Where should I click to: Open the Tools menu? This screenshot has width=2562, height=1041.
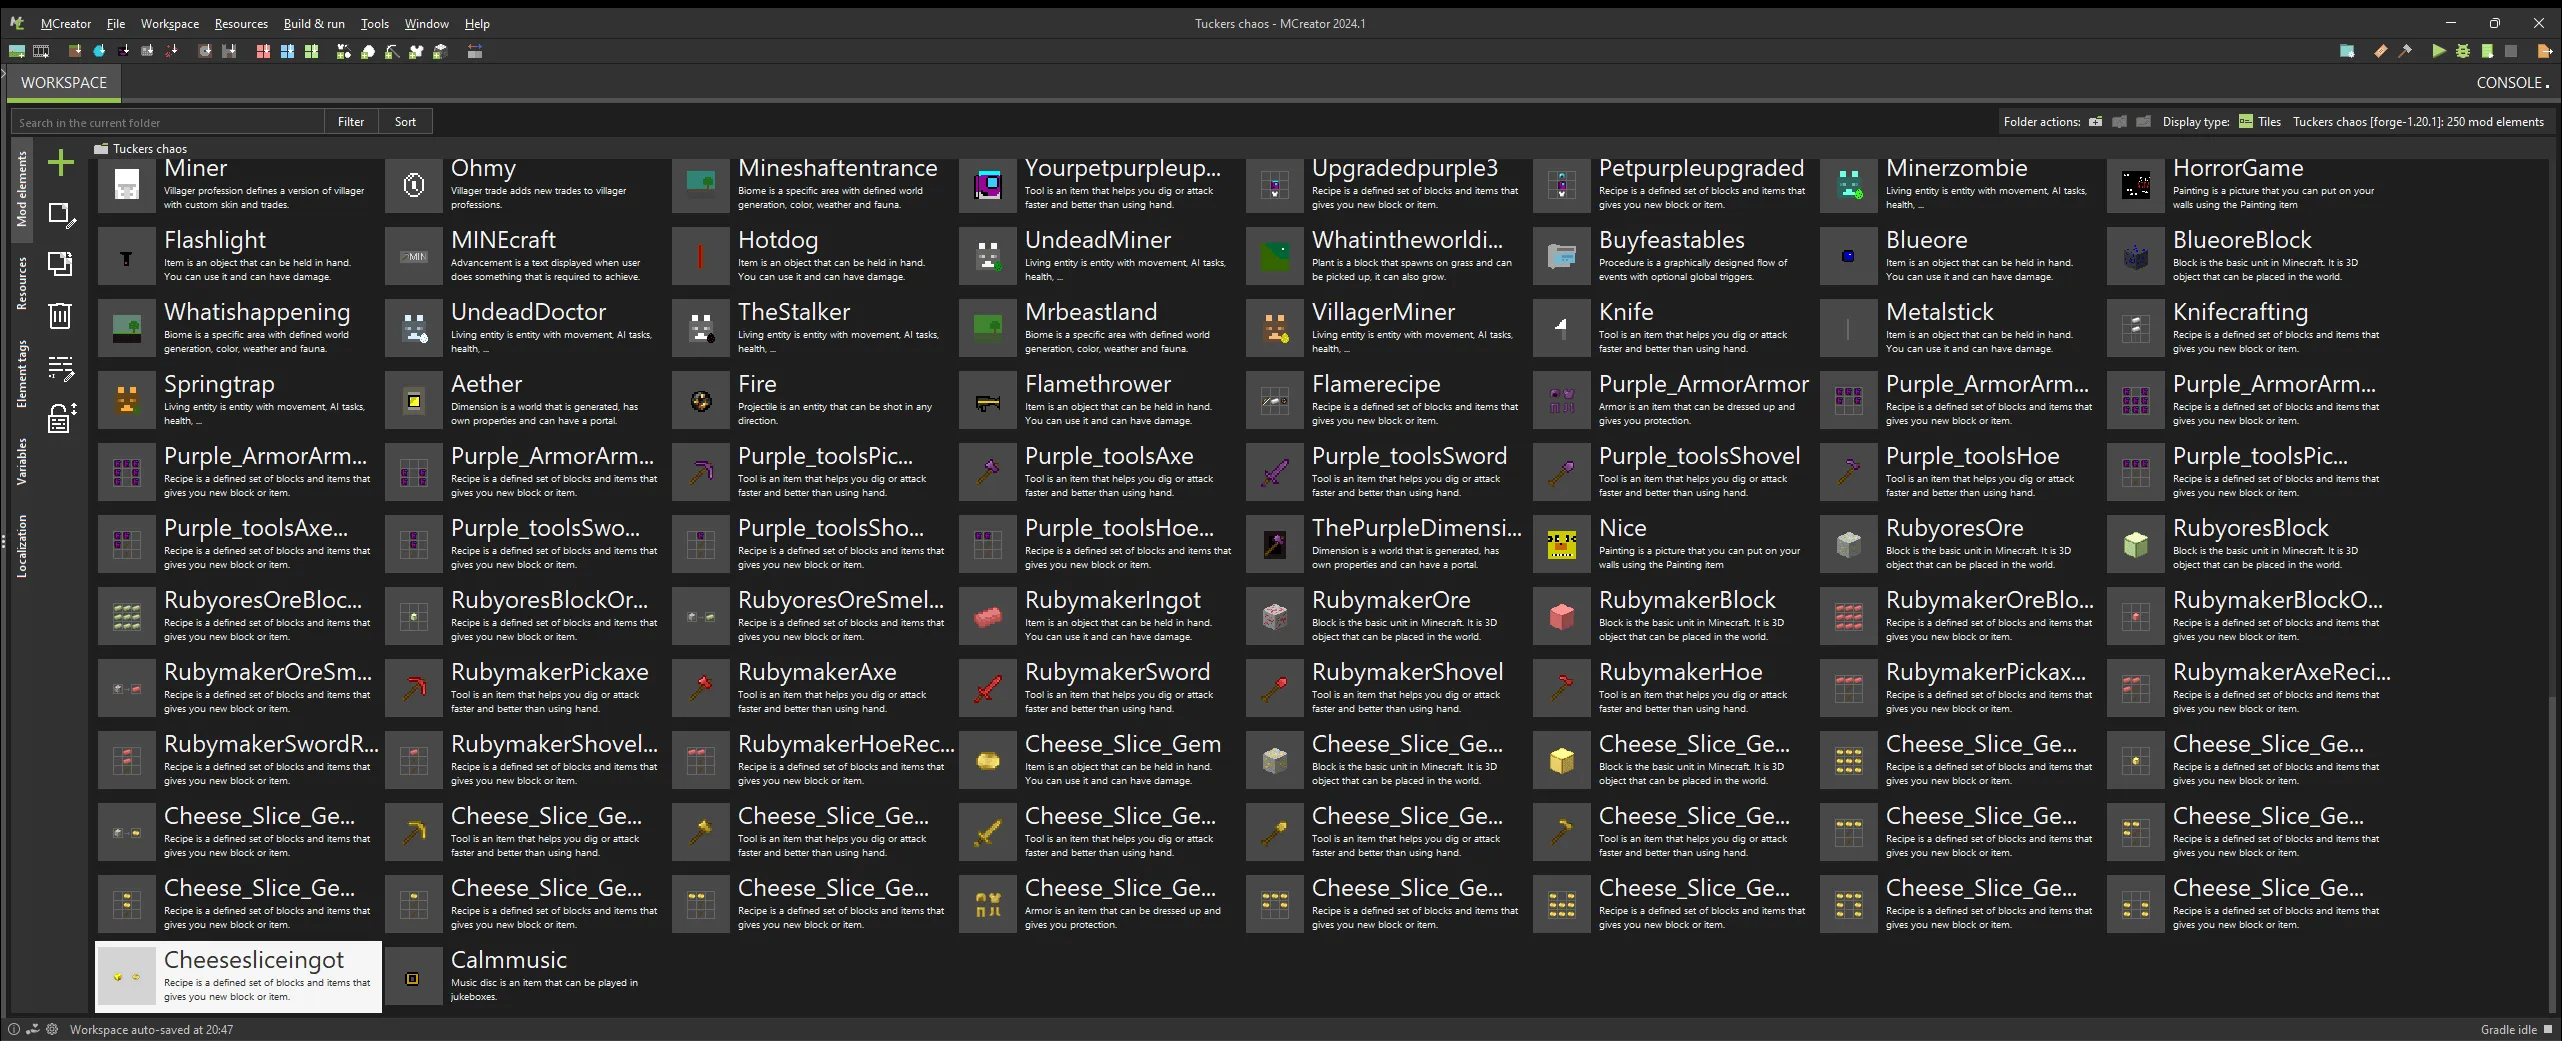375,24
